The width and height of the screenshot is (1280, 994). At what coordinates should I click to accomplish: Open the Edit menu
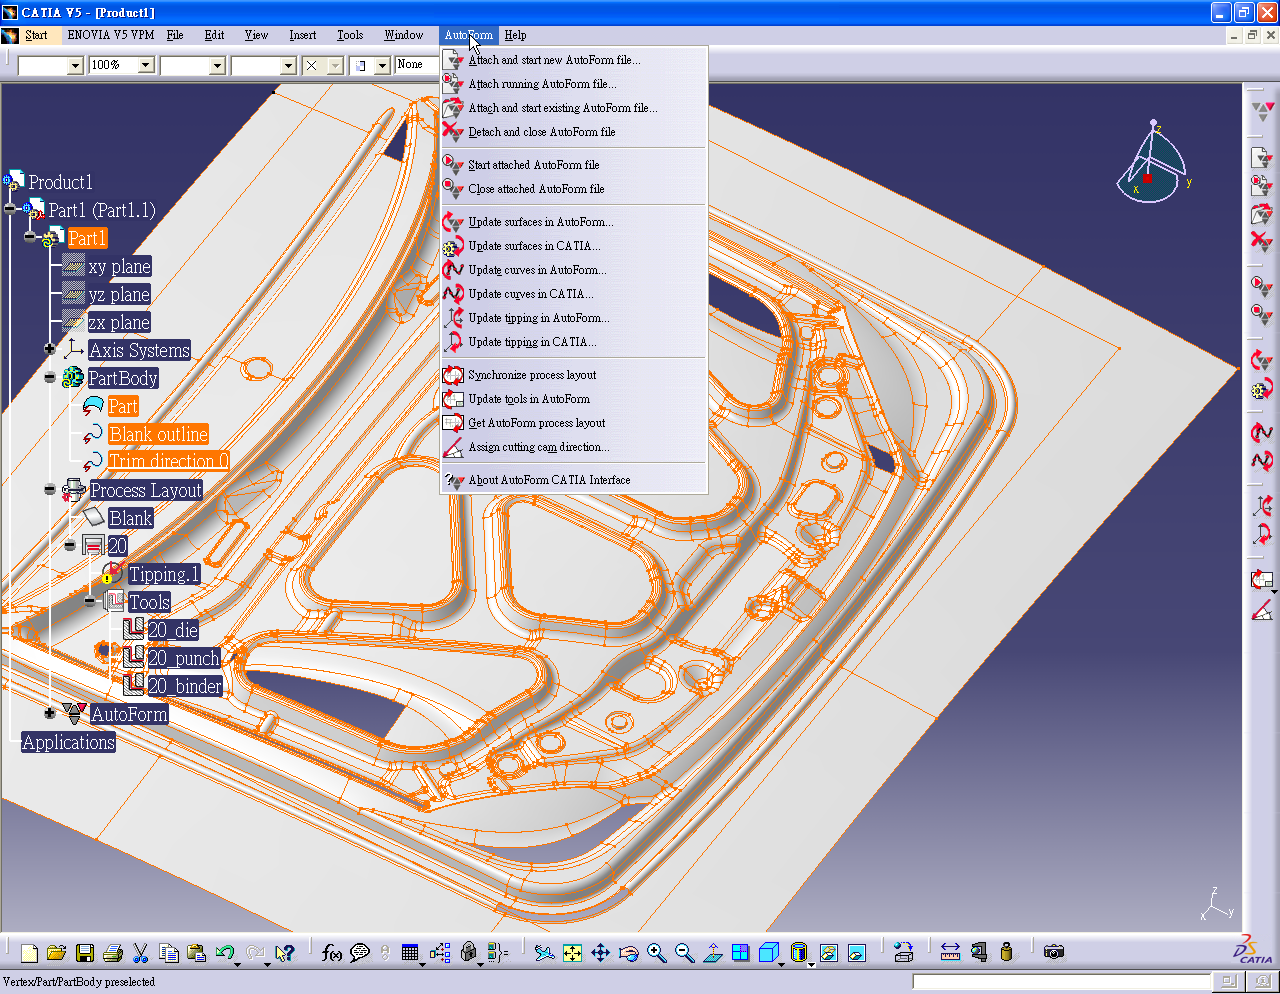(214, 35)
